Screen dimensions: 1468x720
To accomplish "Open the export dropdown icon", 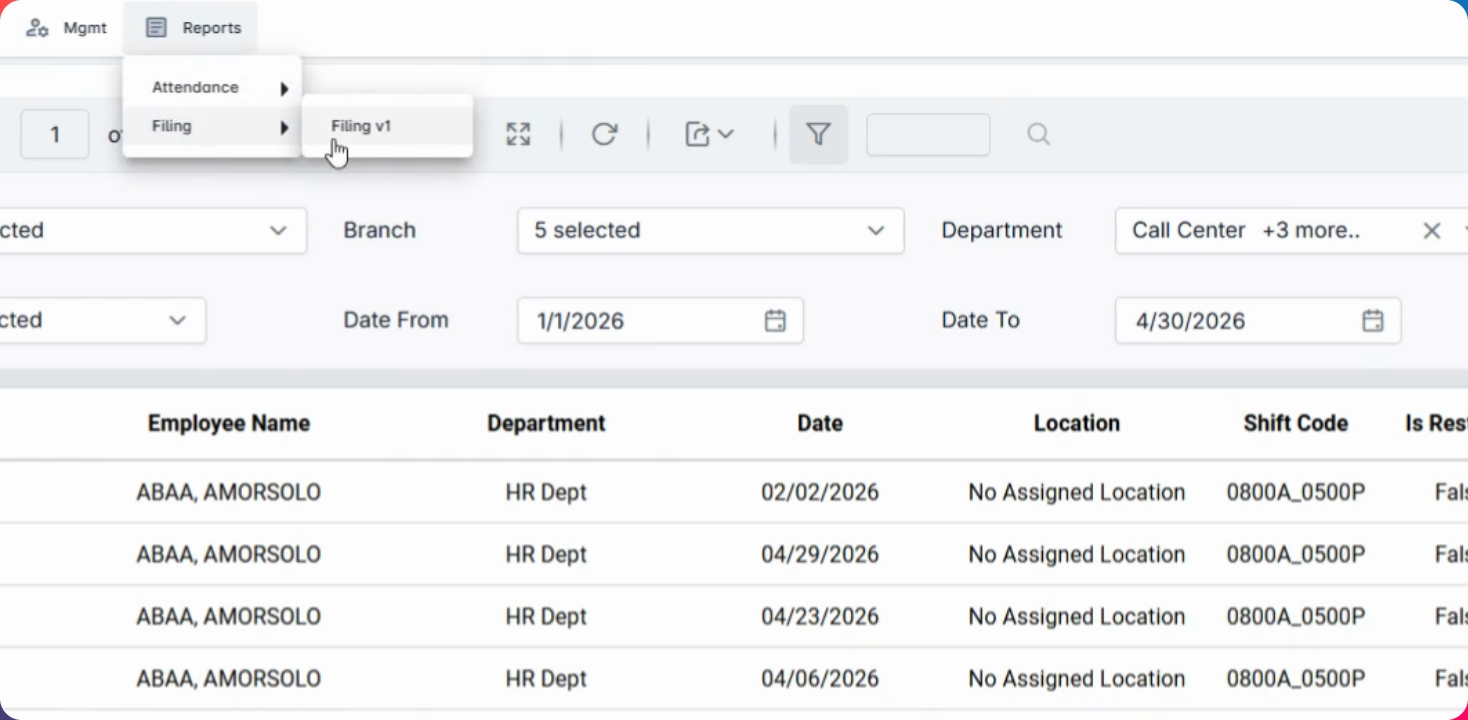I will [709, 134].
